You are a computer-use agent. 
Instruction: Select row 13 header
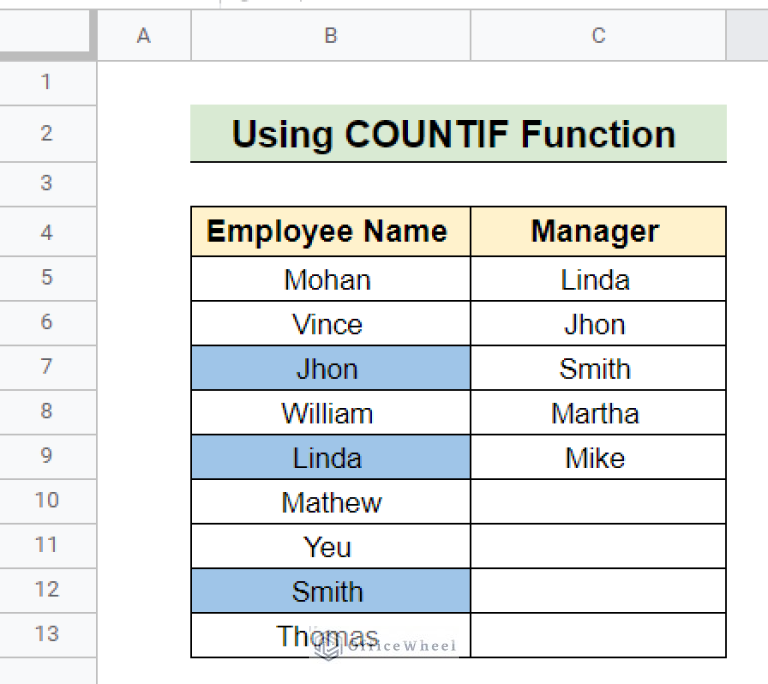pos(47,635)
